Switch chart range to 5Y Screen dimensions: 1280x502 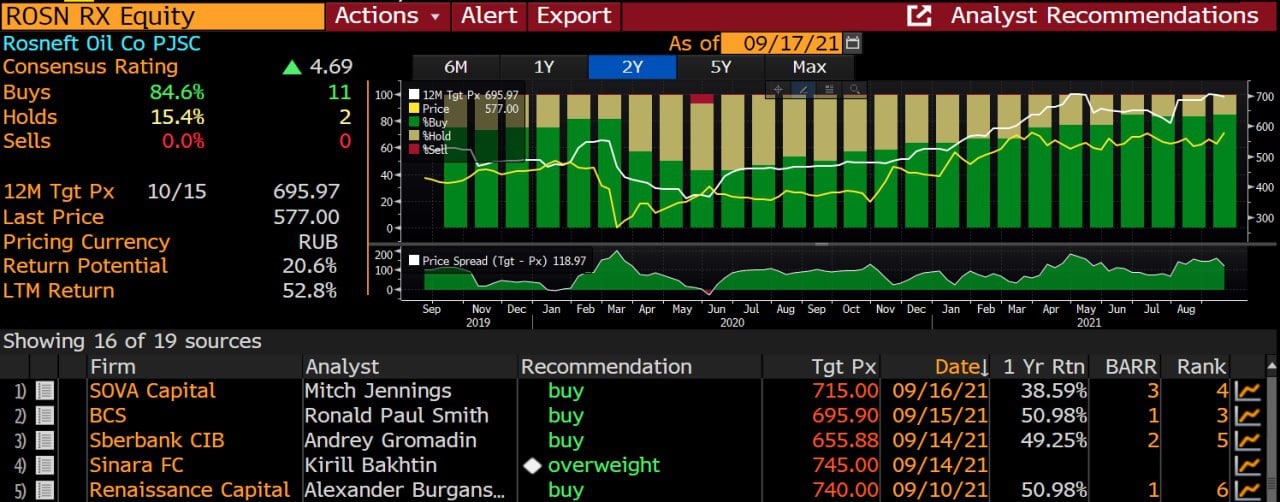point(720,67)
